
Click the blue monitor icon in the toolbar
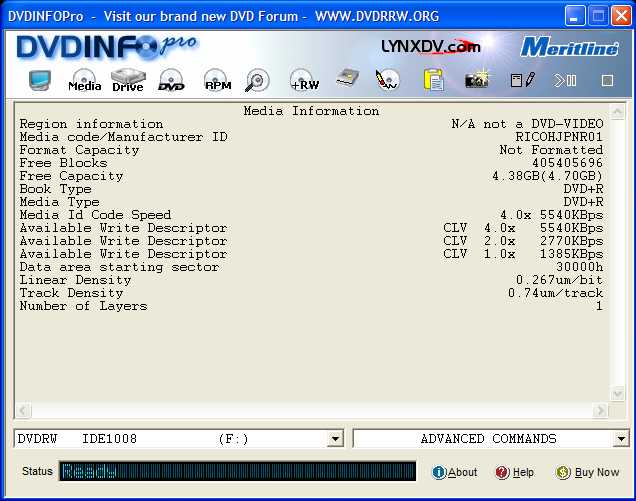40,80
